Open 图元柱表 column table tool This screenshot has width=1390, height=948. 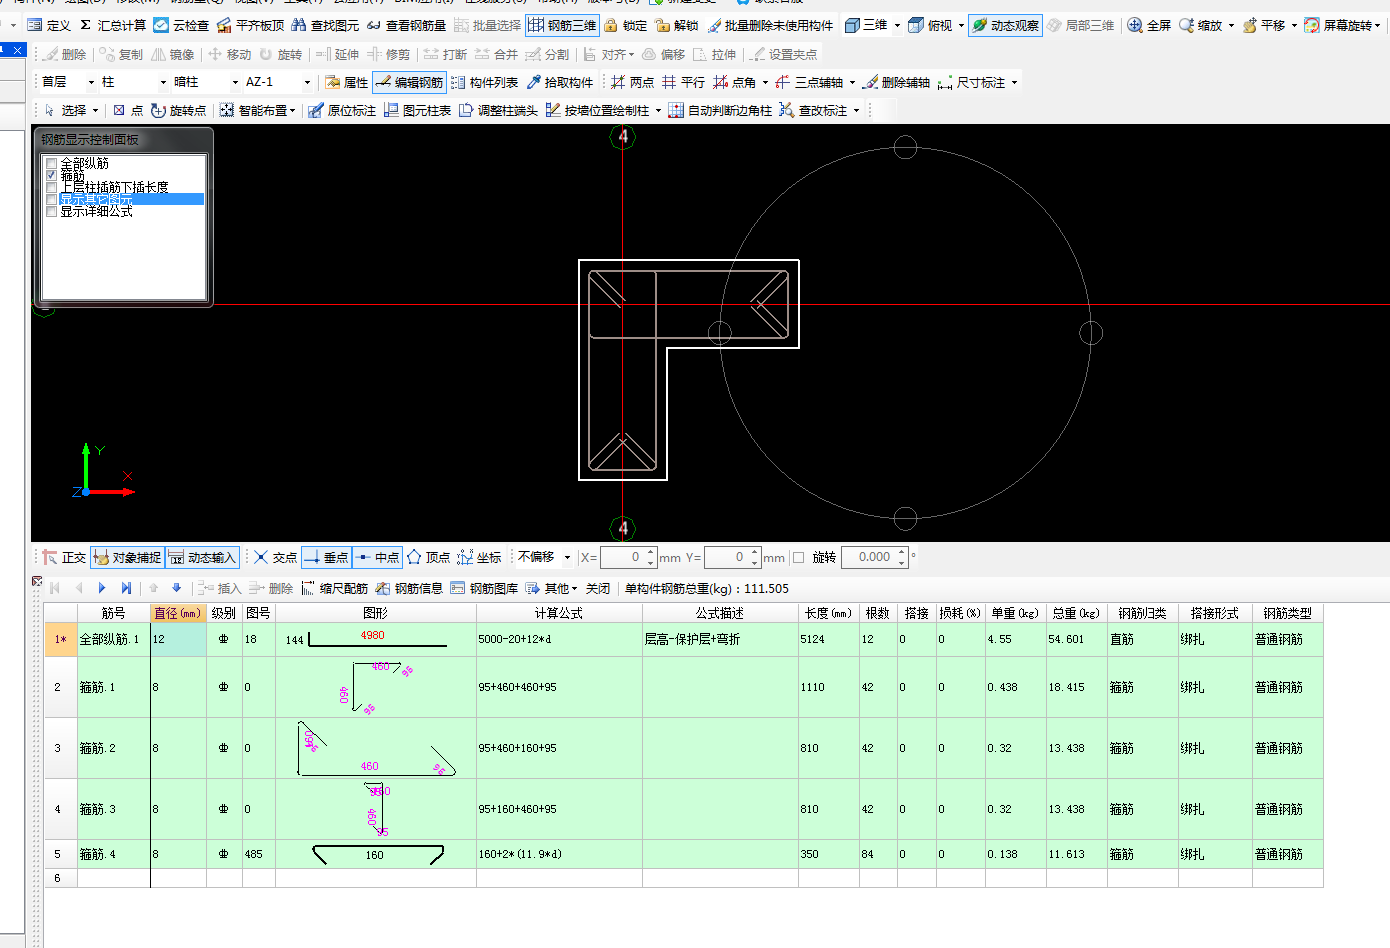(x=417, y=110)
